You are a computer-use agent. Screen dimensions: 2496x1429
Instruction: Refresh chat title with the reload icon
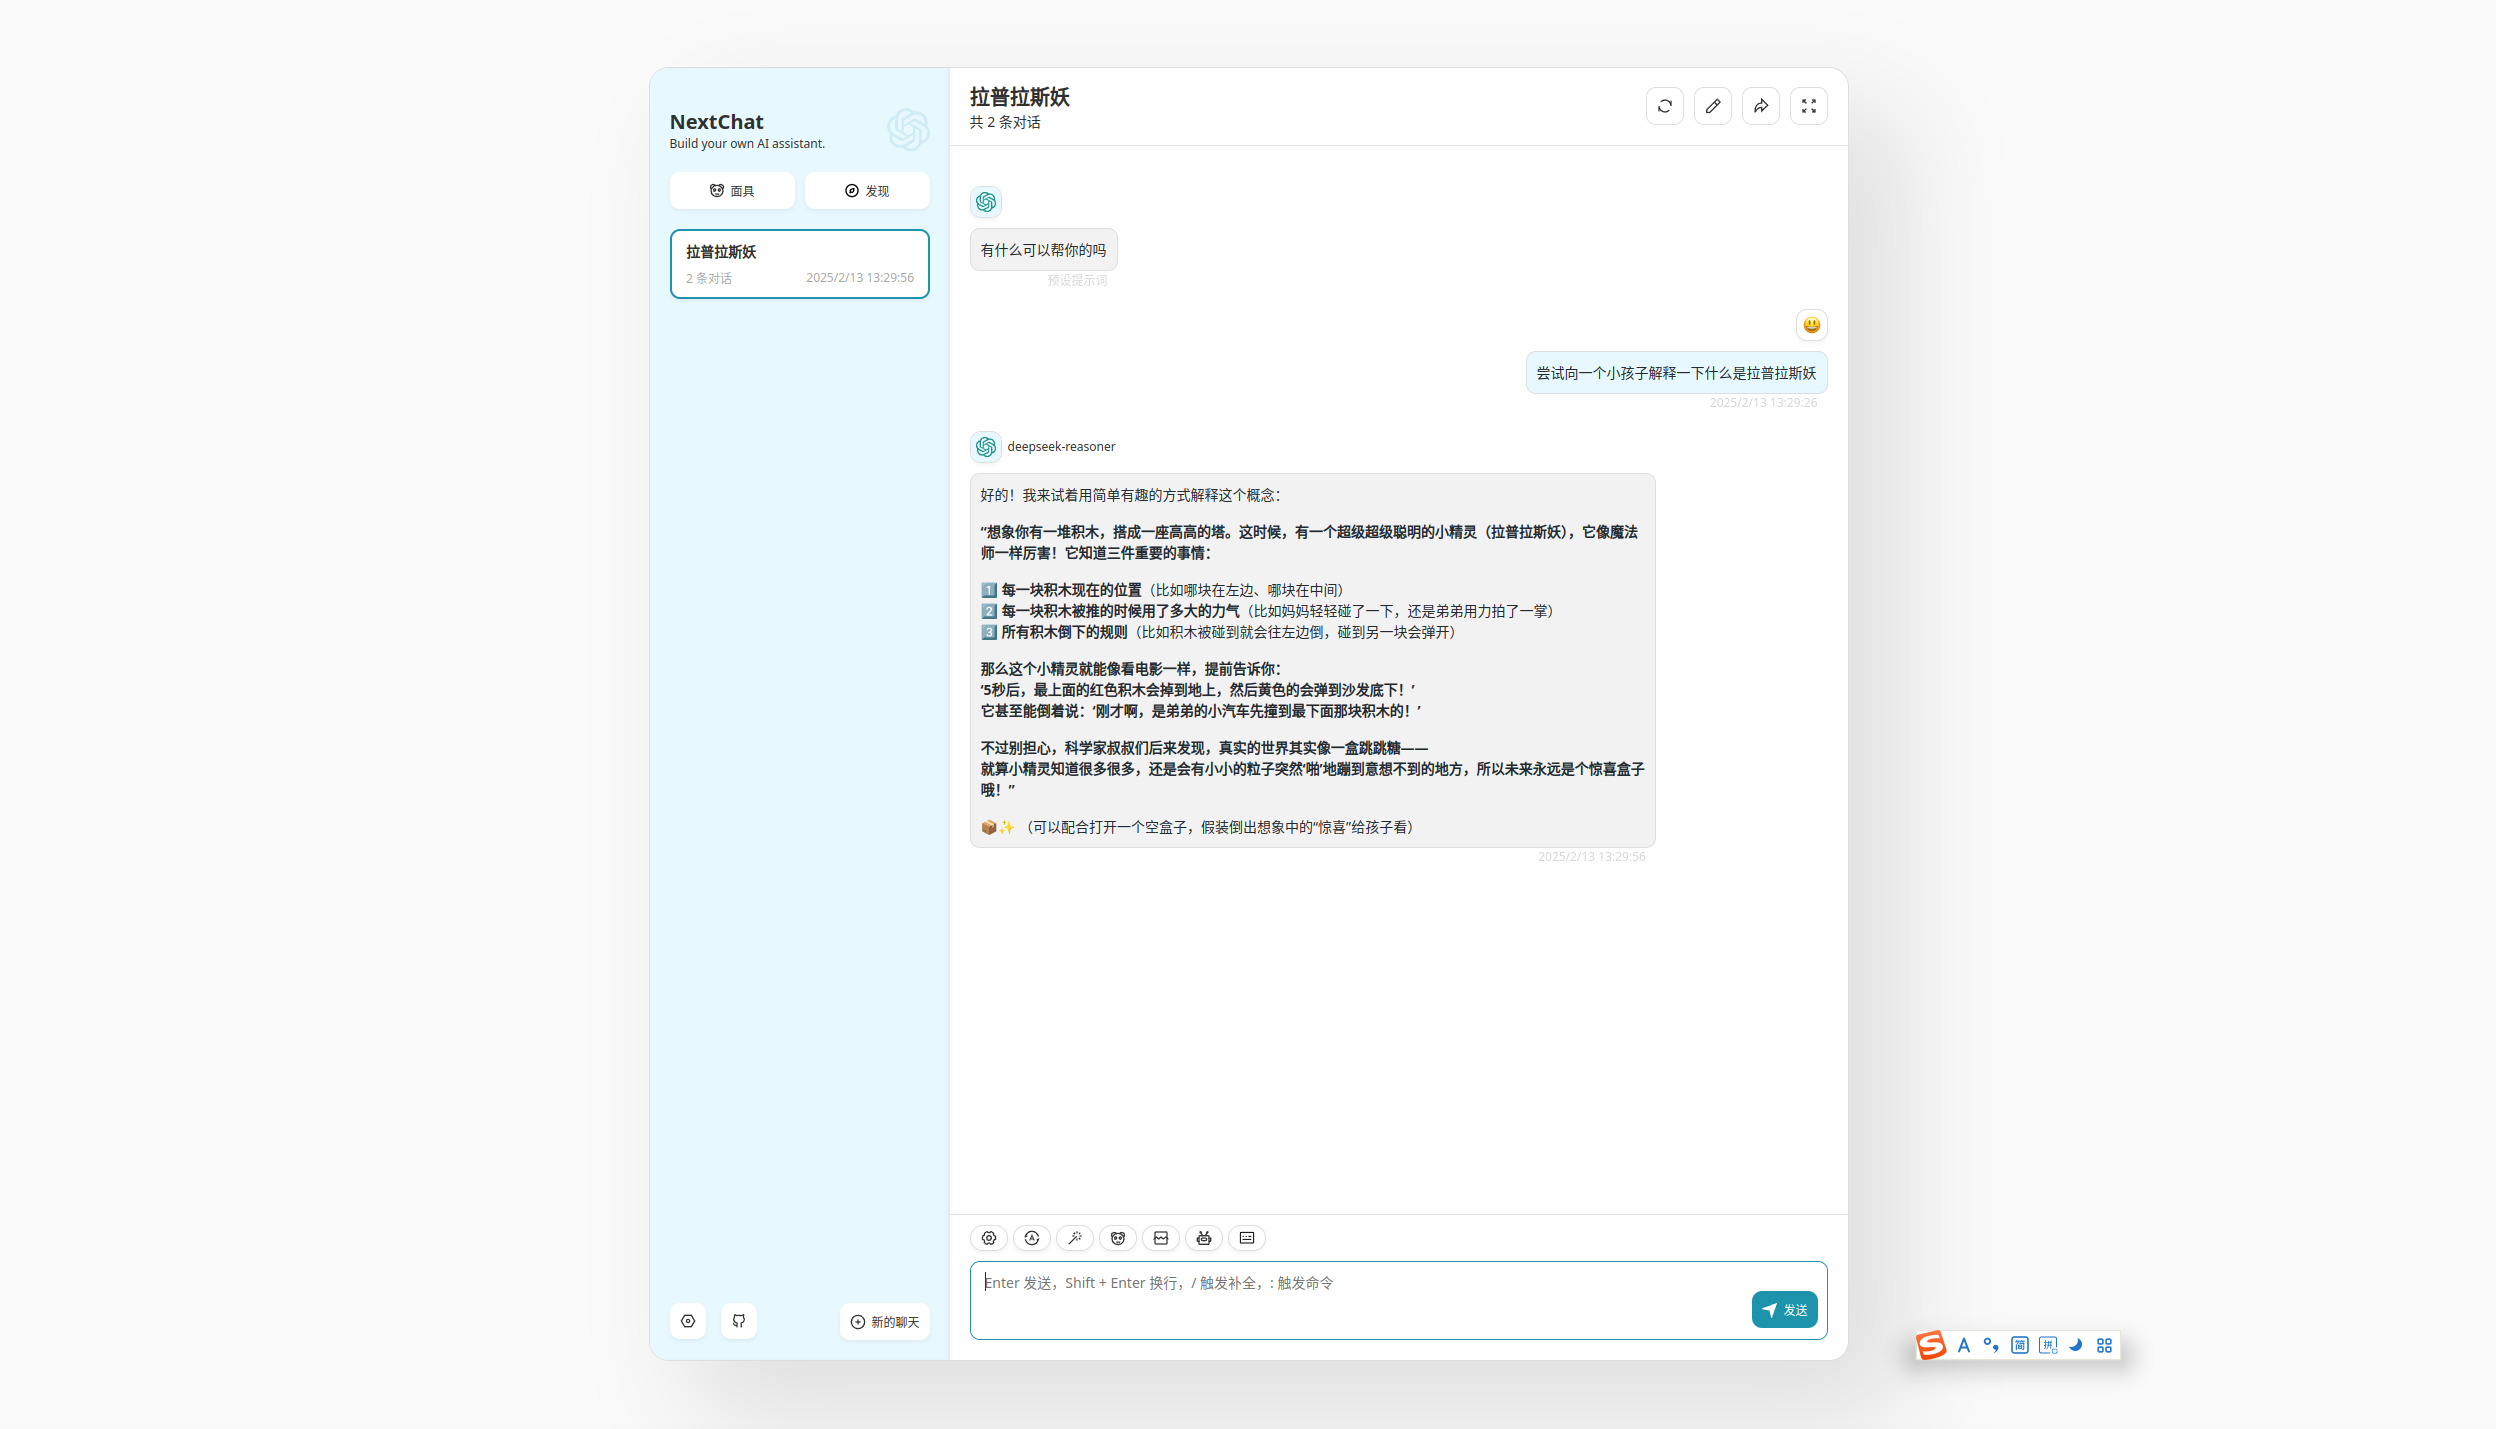(1664, 106)
